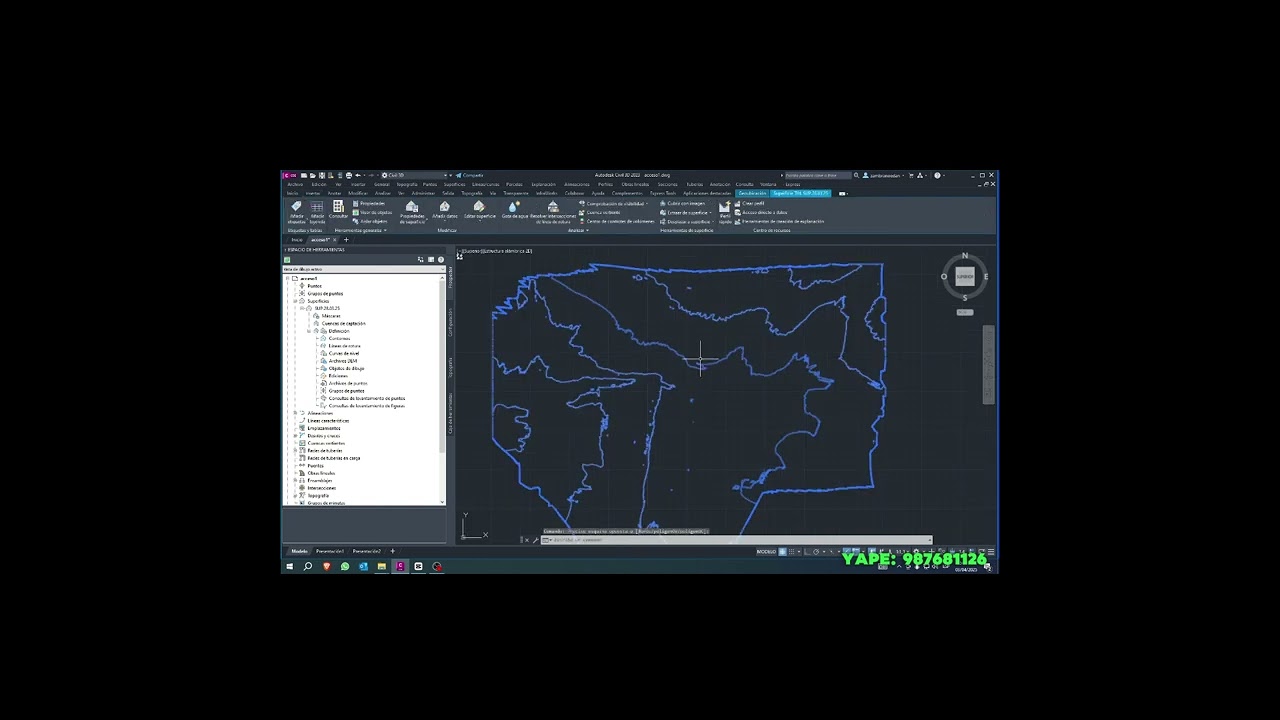Collapse the Definición tree node
Viewport: 1280px width, 720px height.
[x=309, y=331]
